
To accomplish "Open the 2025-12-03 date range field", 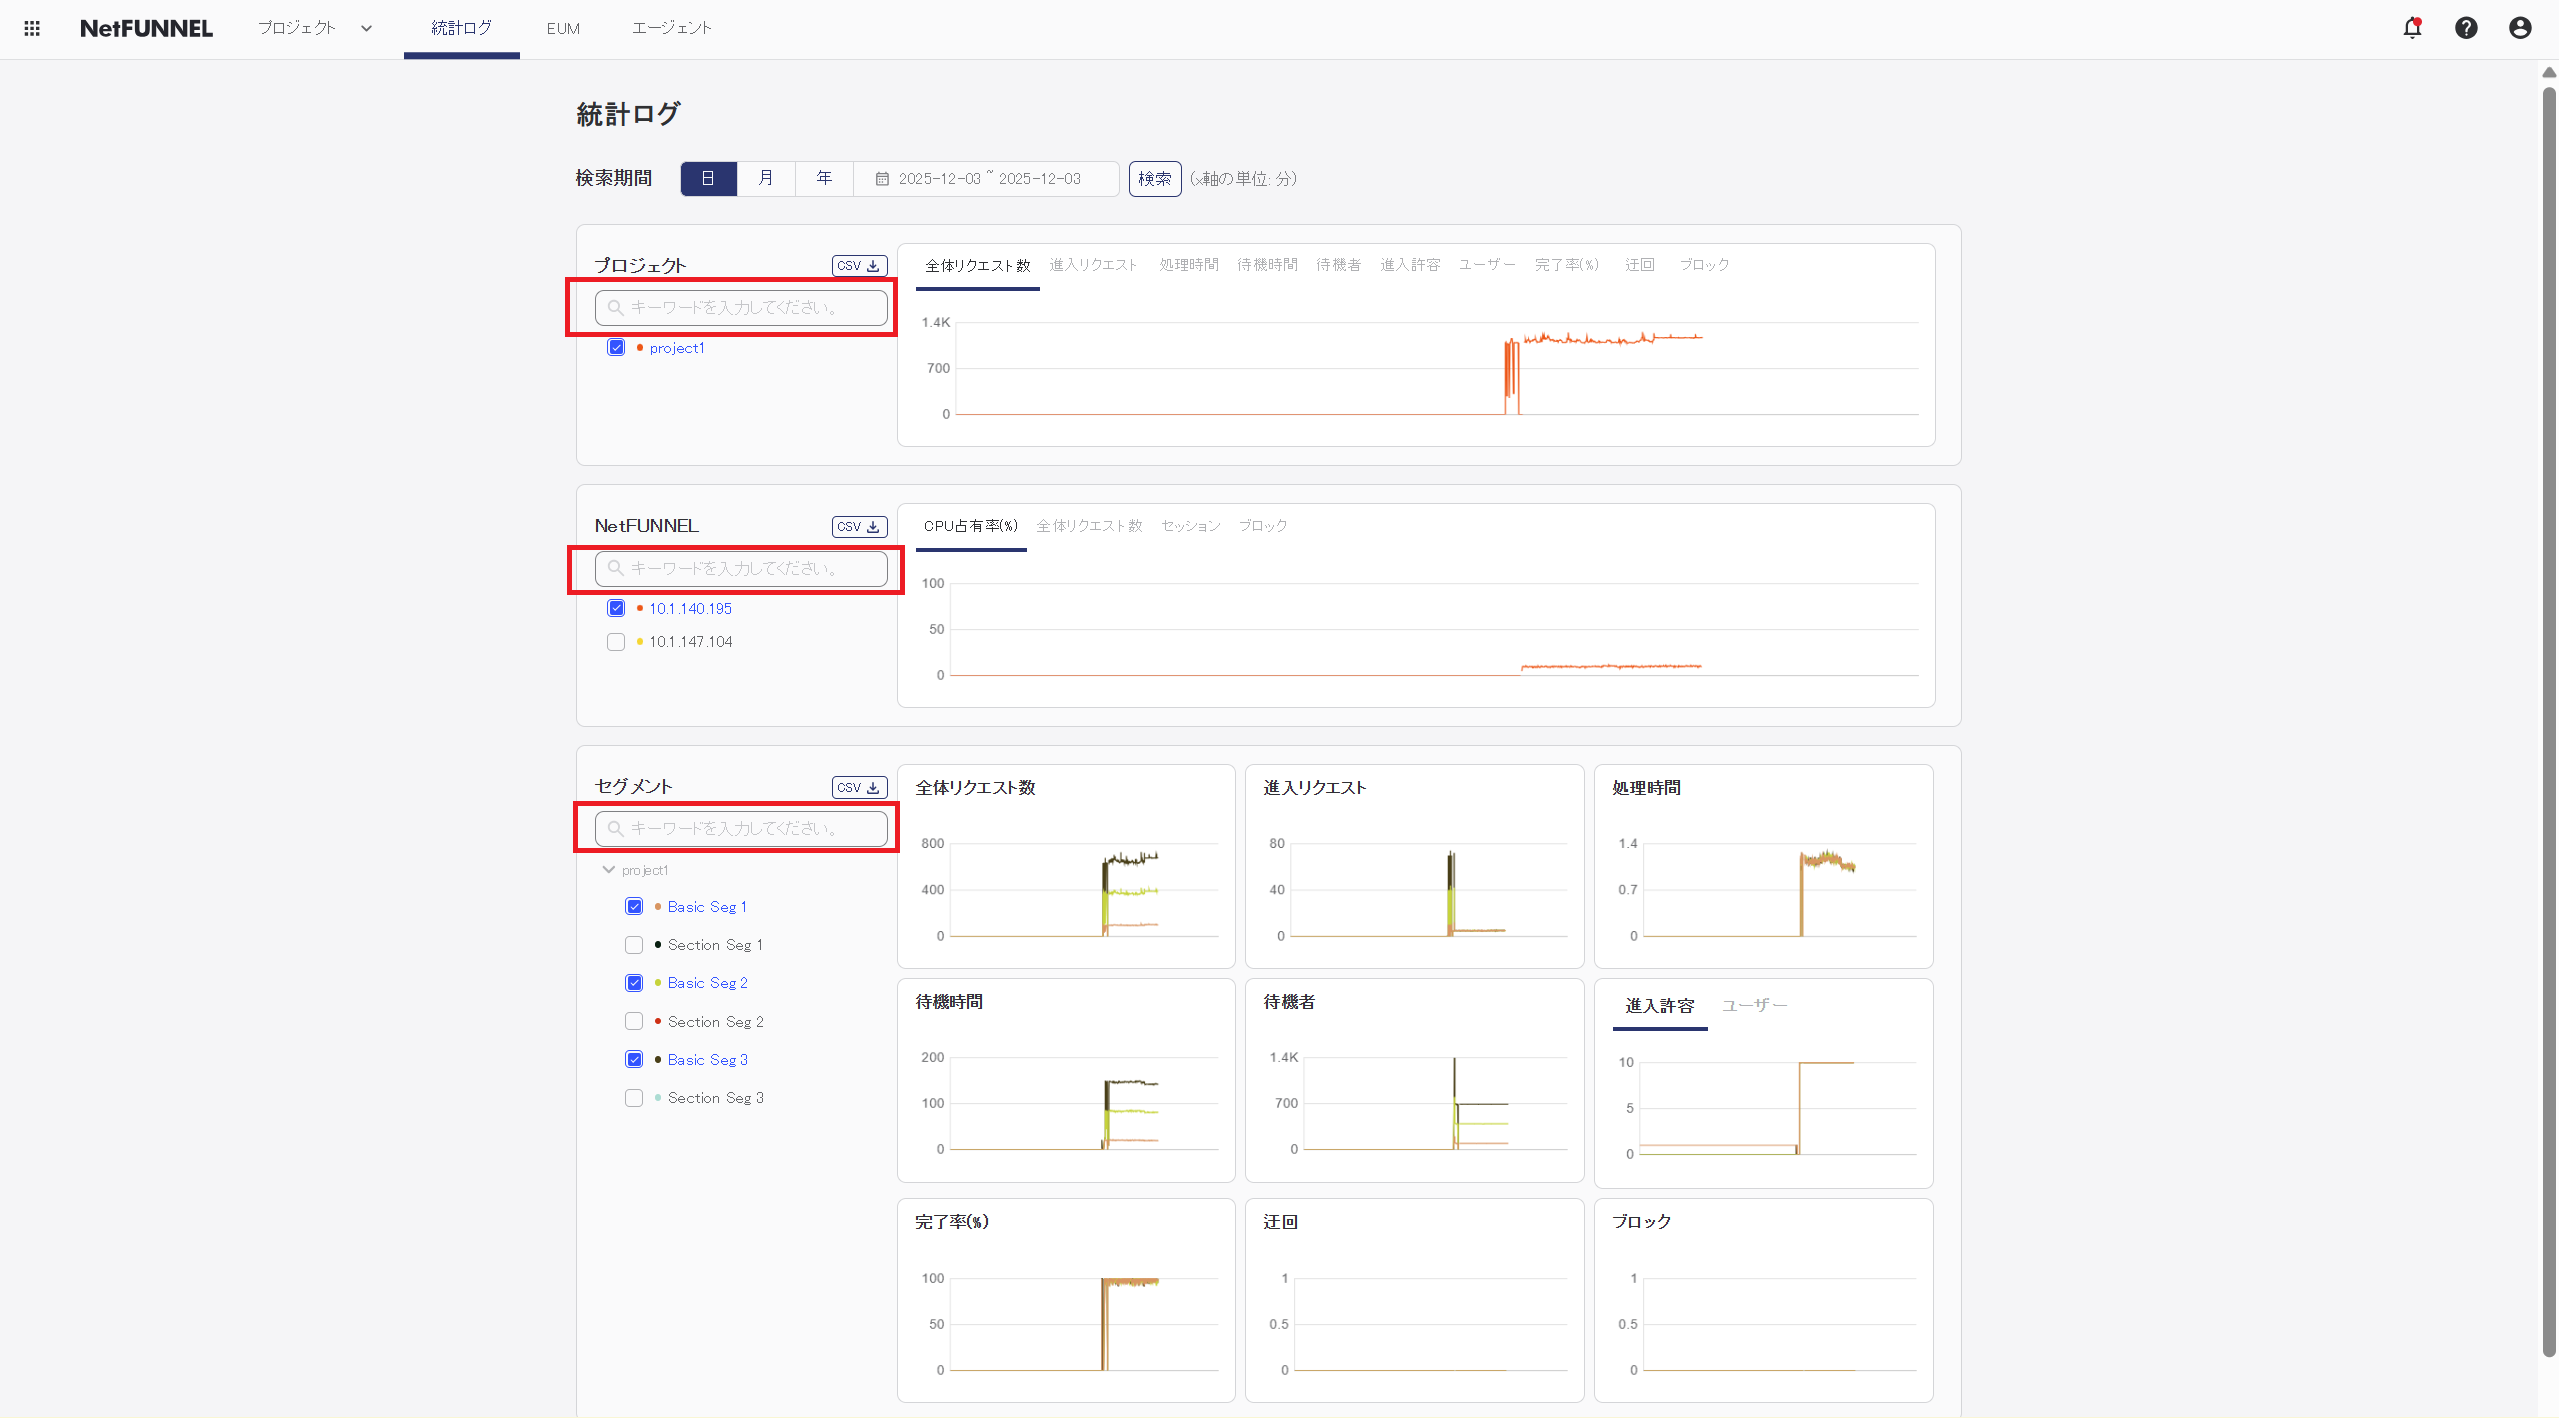I will point(990,178).
